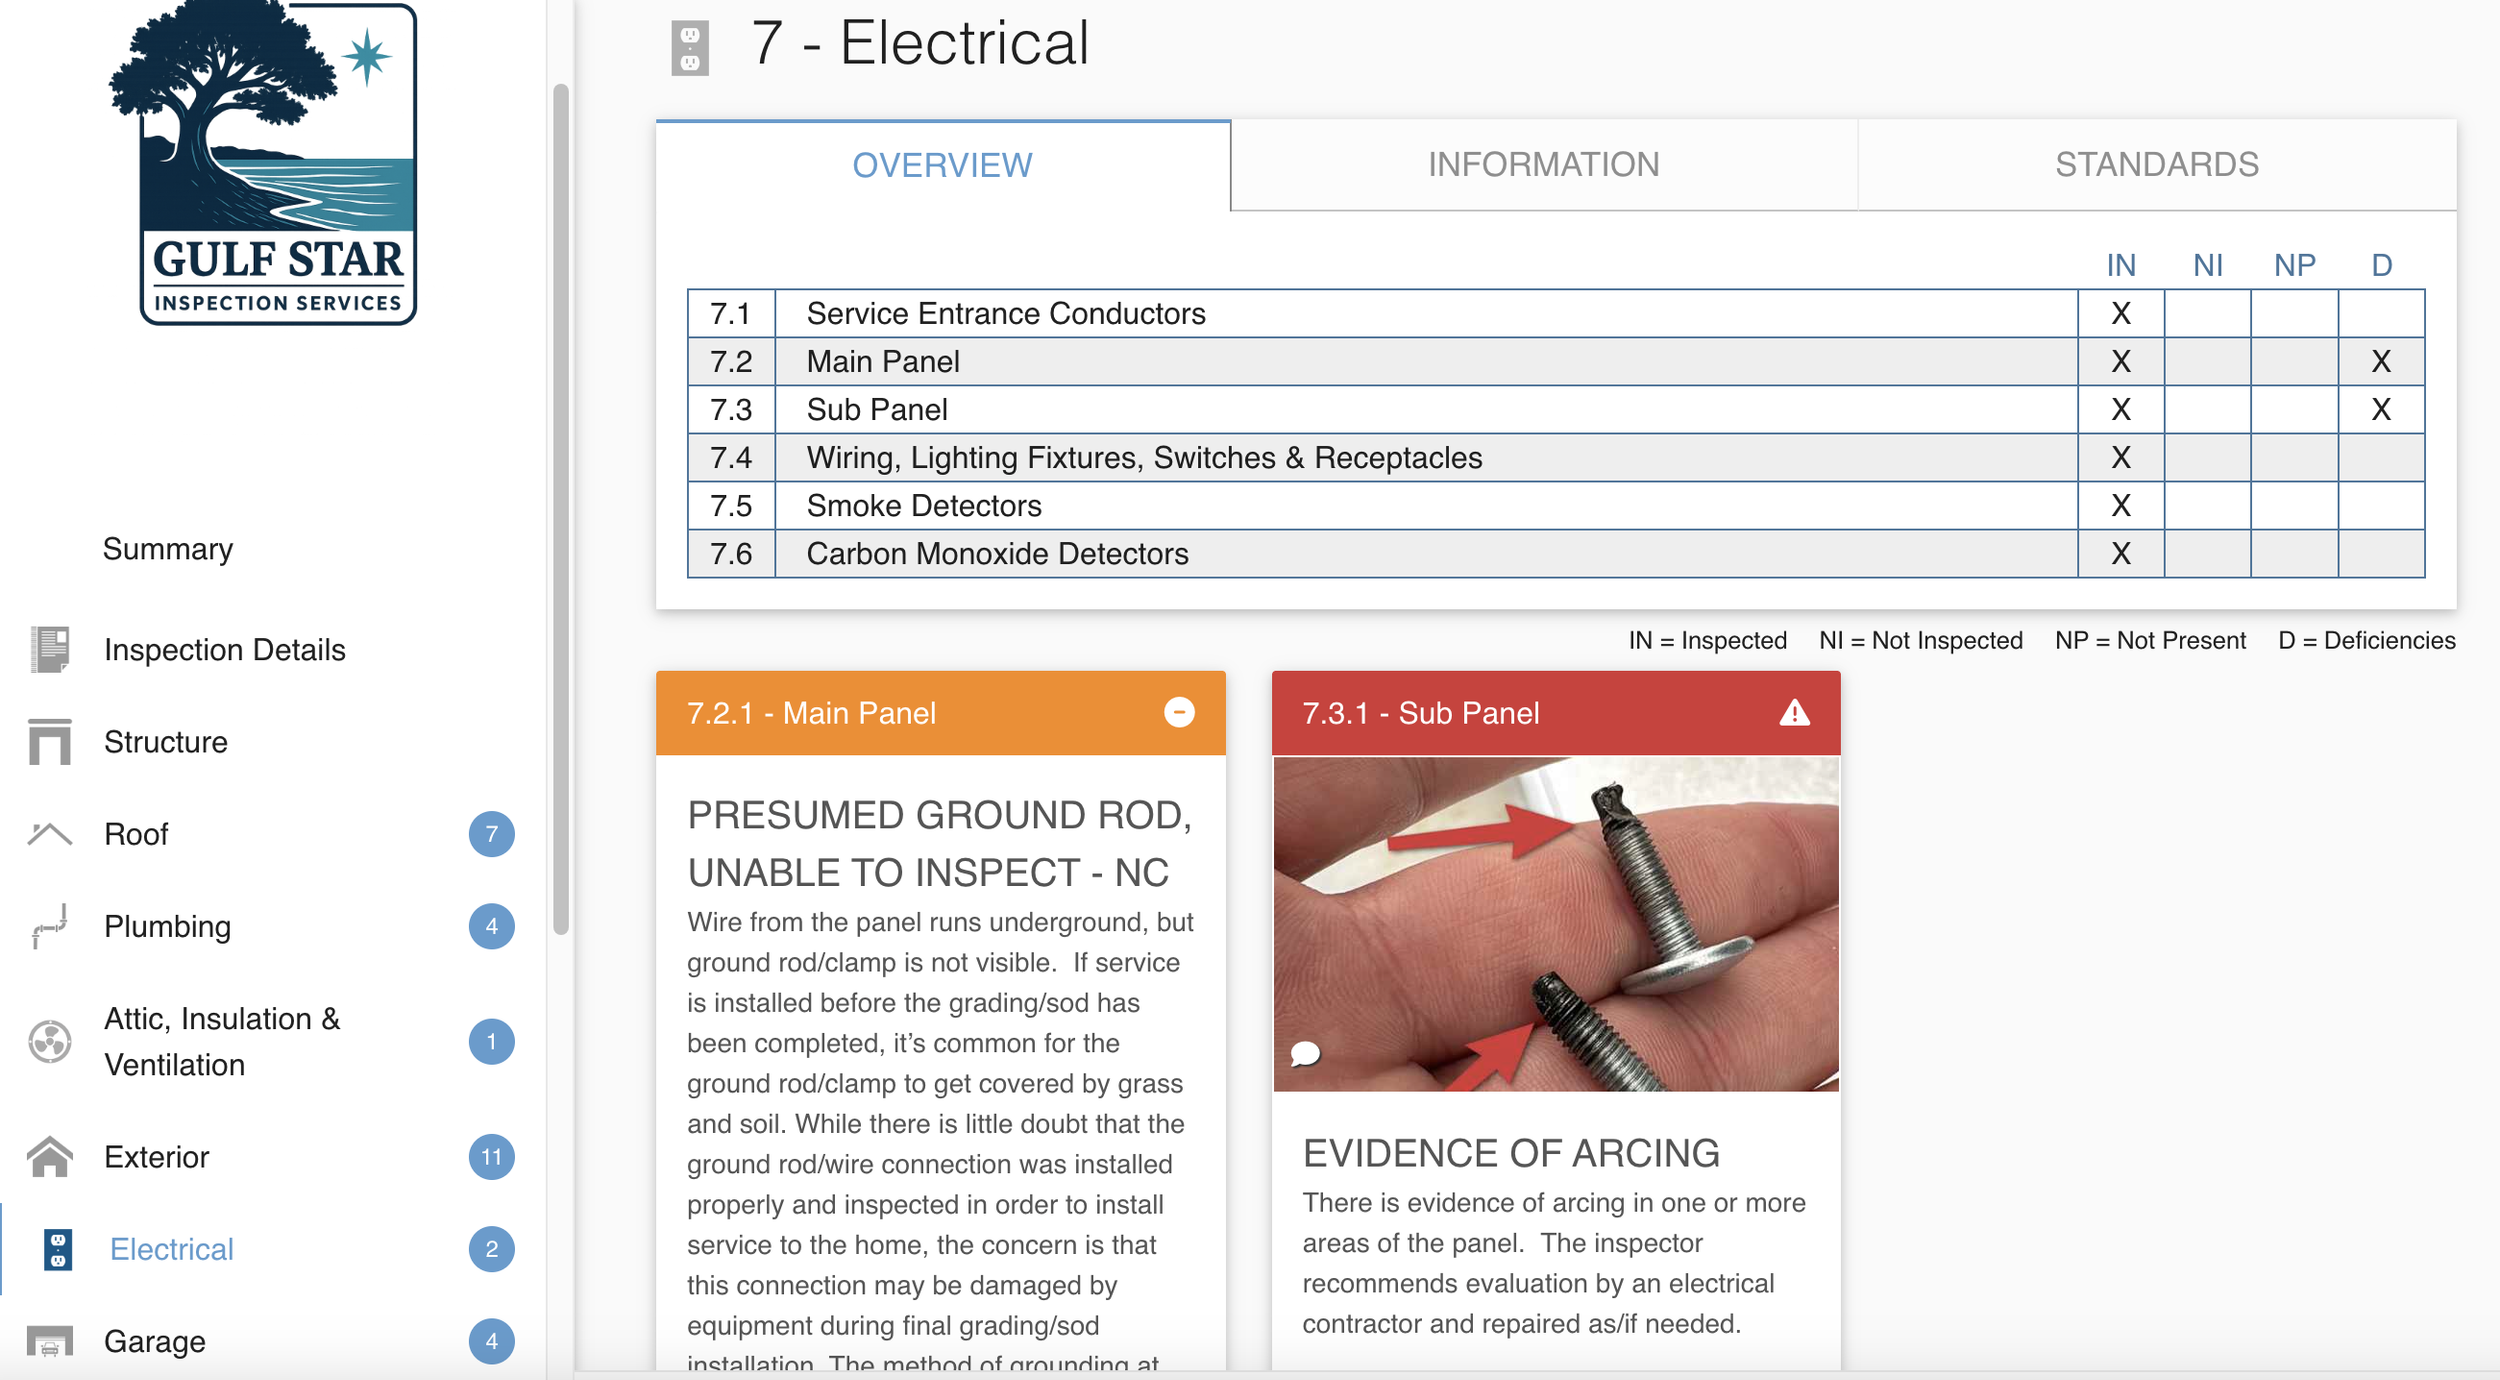Screen dimensions: 2500x1380
Task: Switch to the Standards tab
Action: tap(2156, 165)
